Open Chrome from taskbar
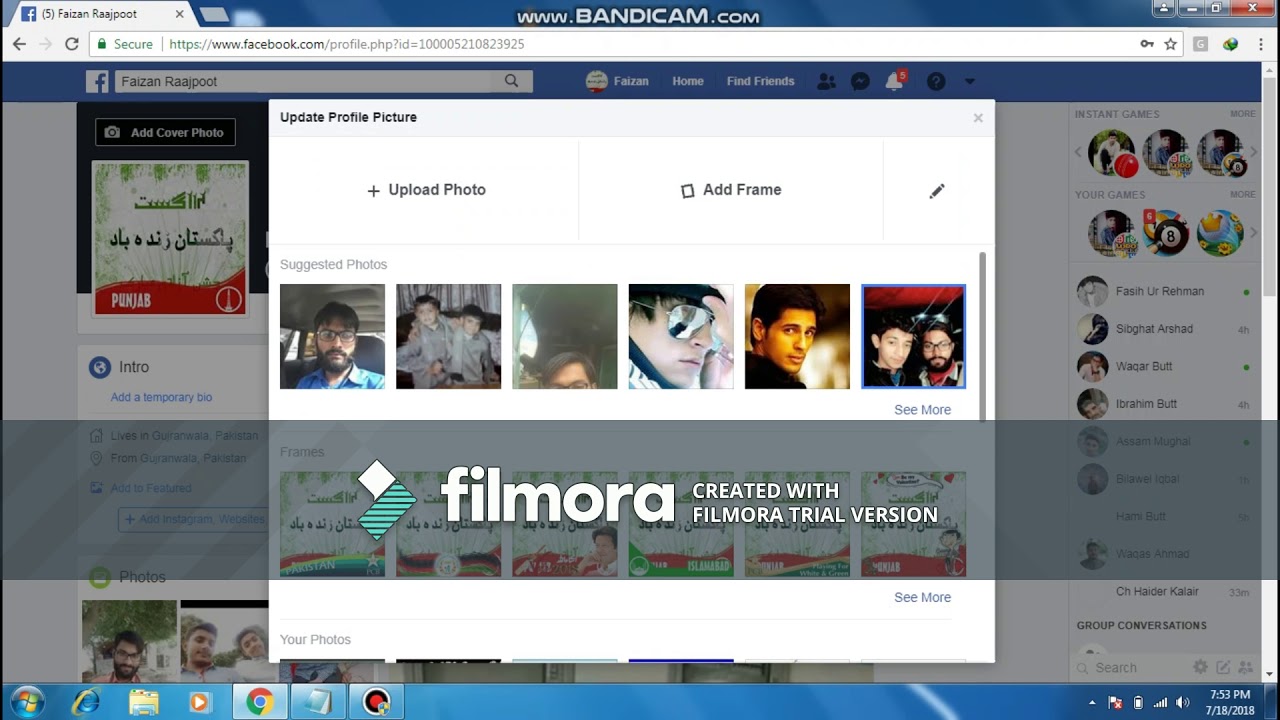 pyautogui.click(x=260, y=703)
